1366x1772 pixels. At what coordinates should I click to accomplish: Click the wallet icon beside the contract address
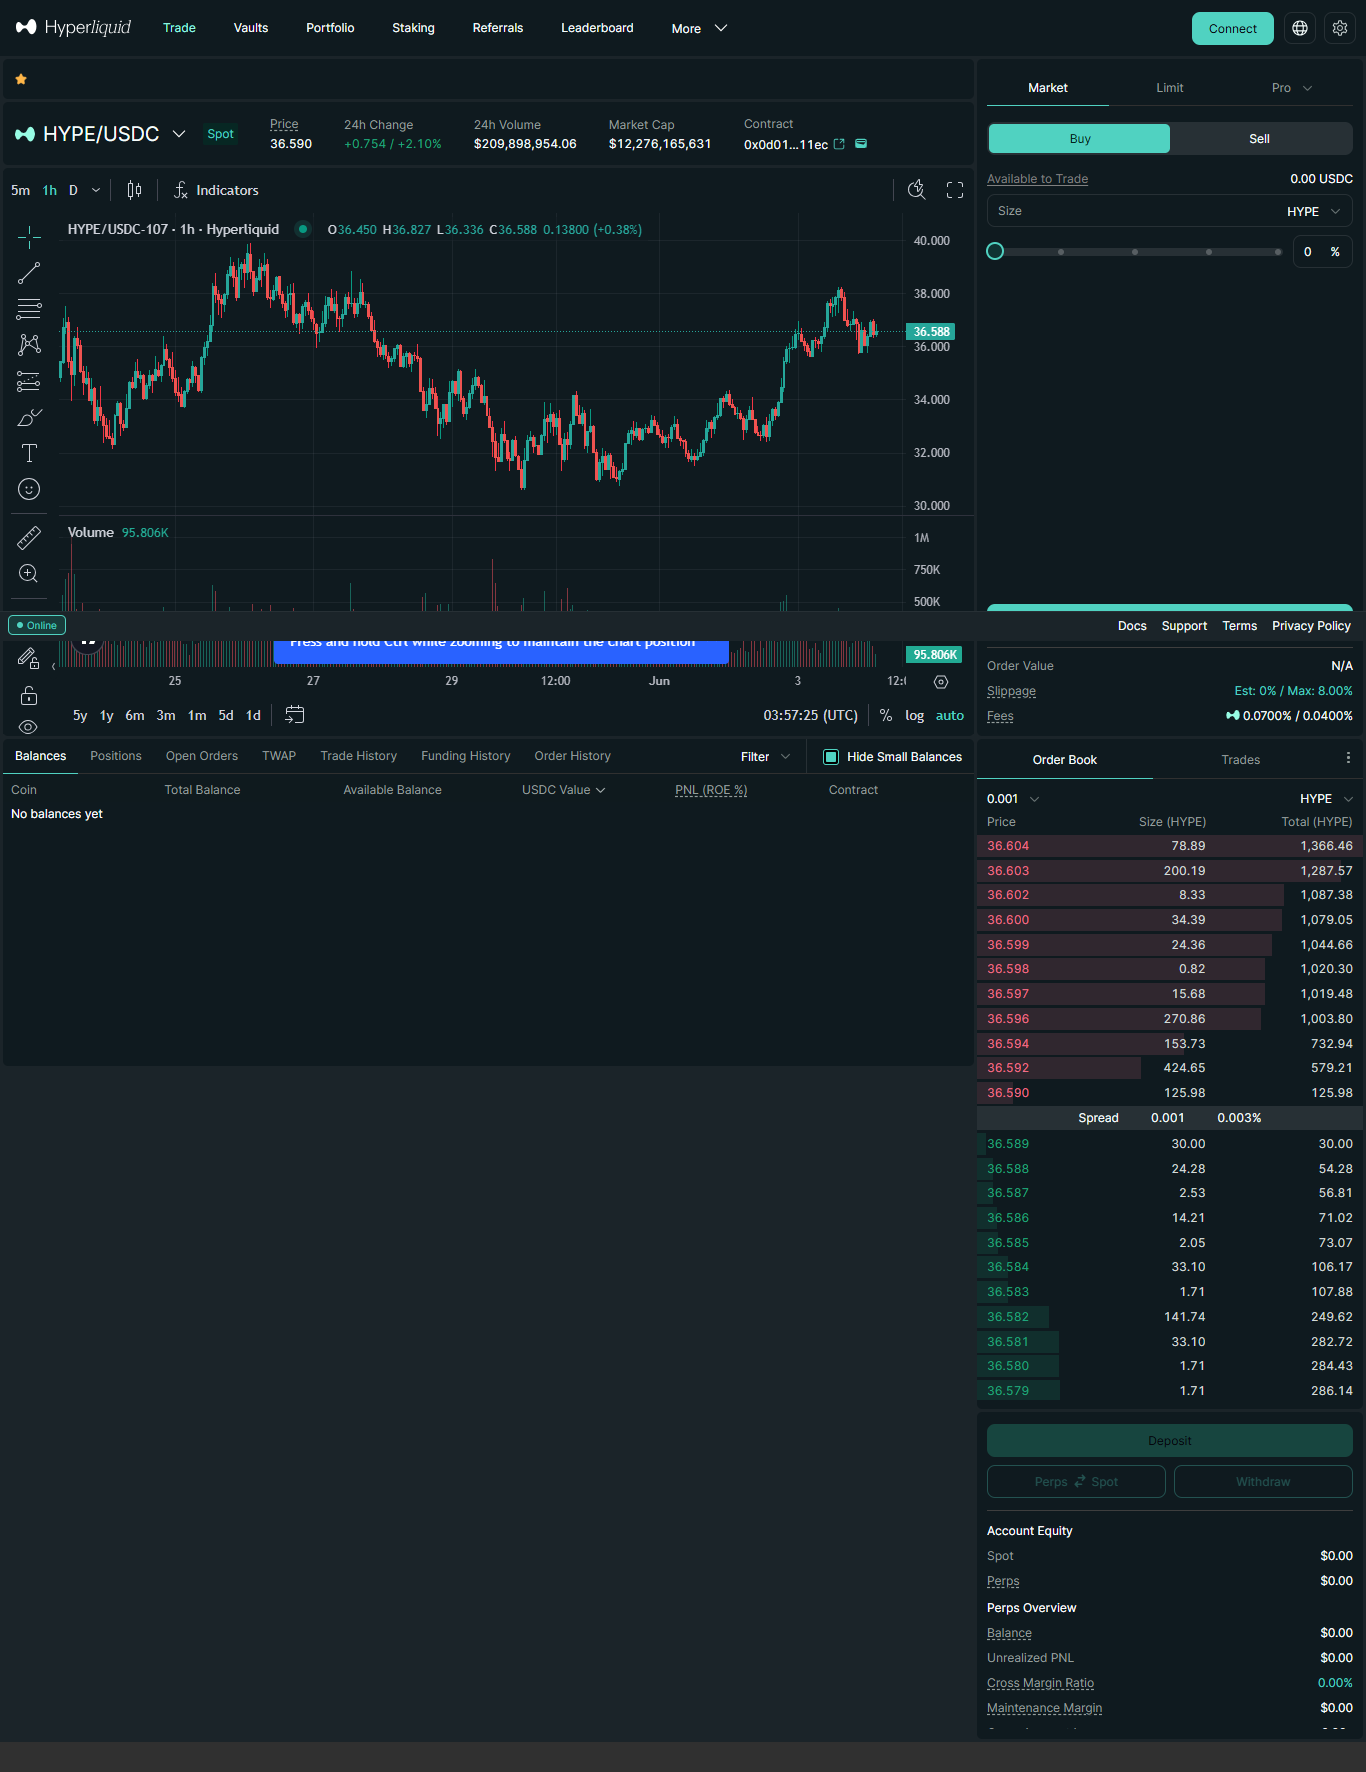[861, 144]
